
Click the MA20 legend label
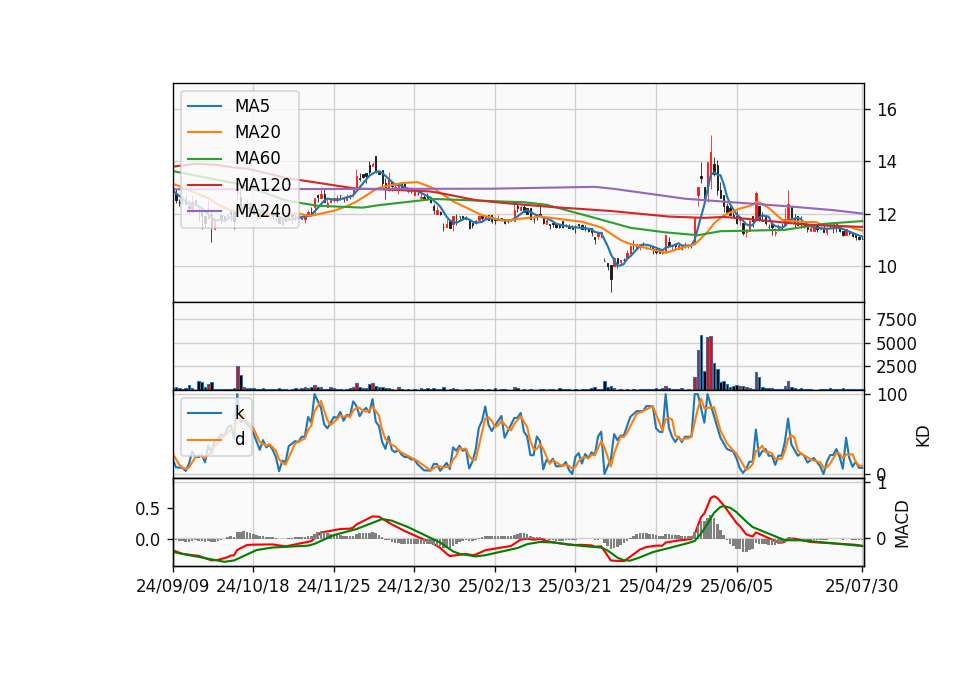point(257,132)
